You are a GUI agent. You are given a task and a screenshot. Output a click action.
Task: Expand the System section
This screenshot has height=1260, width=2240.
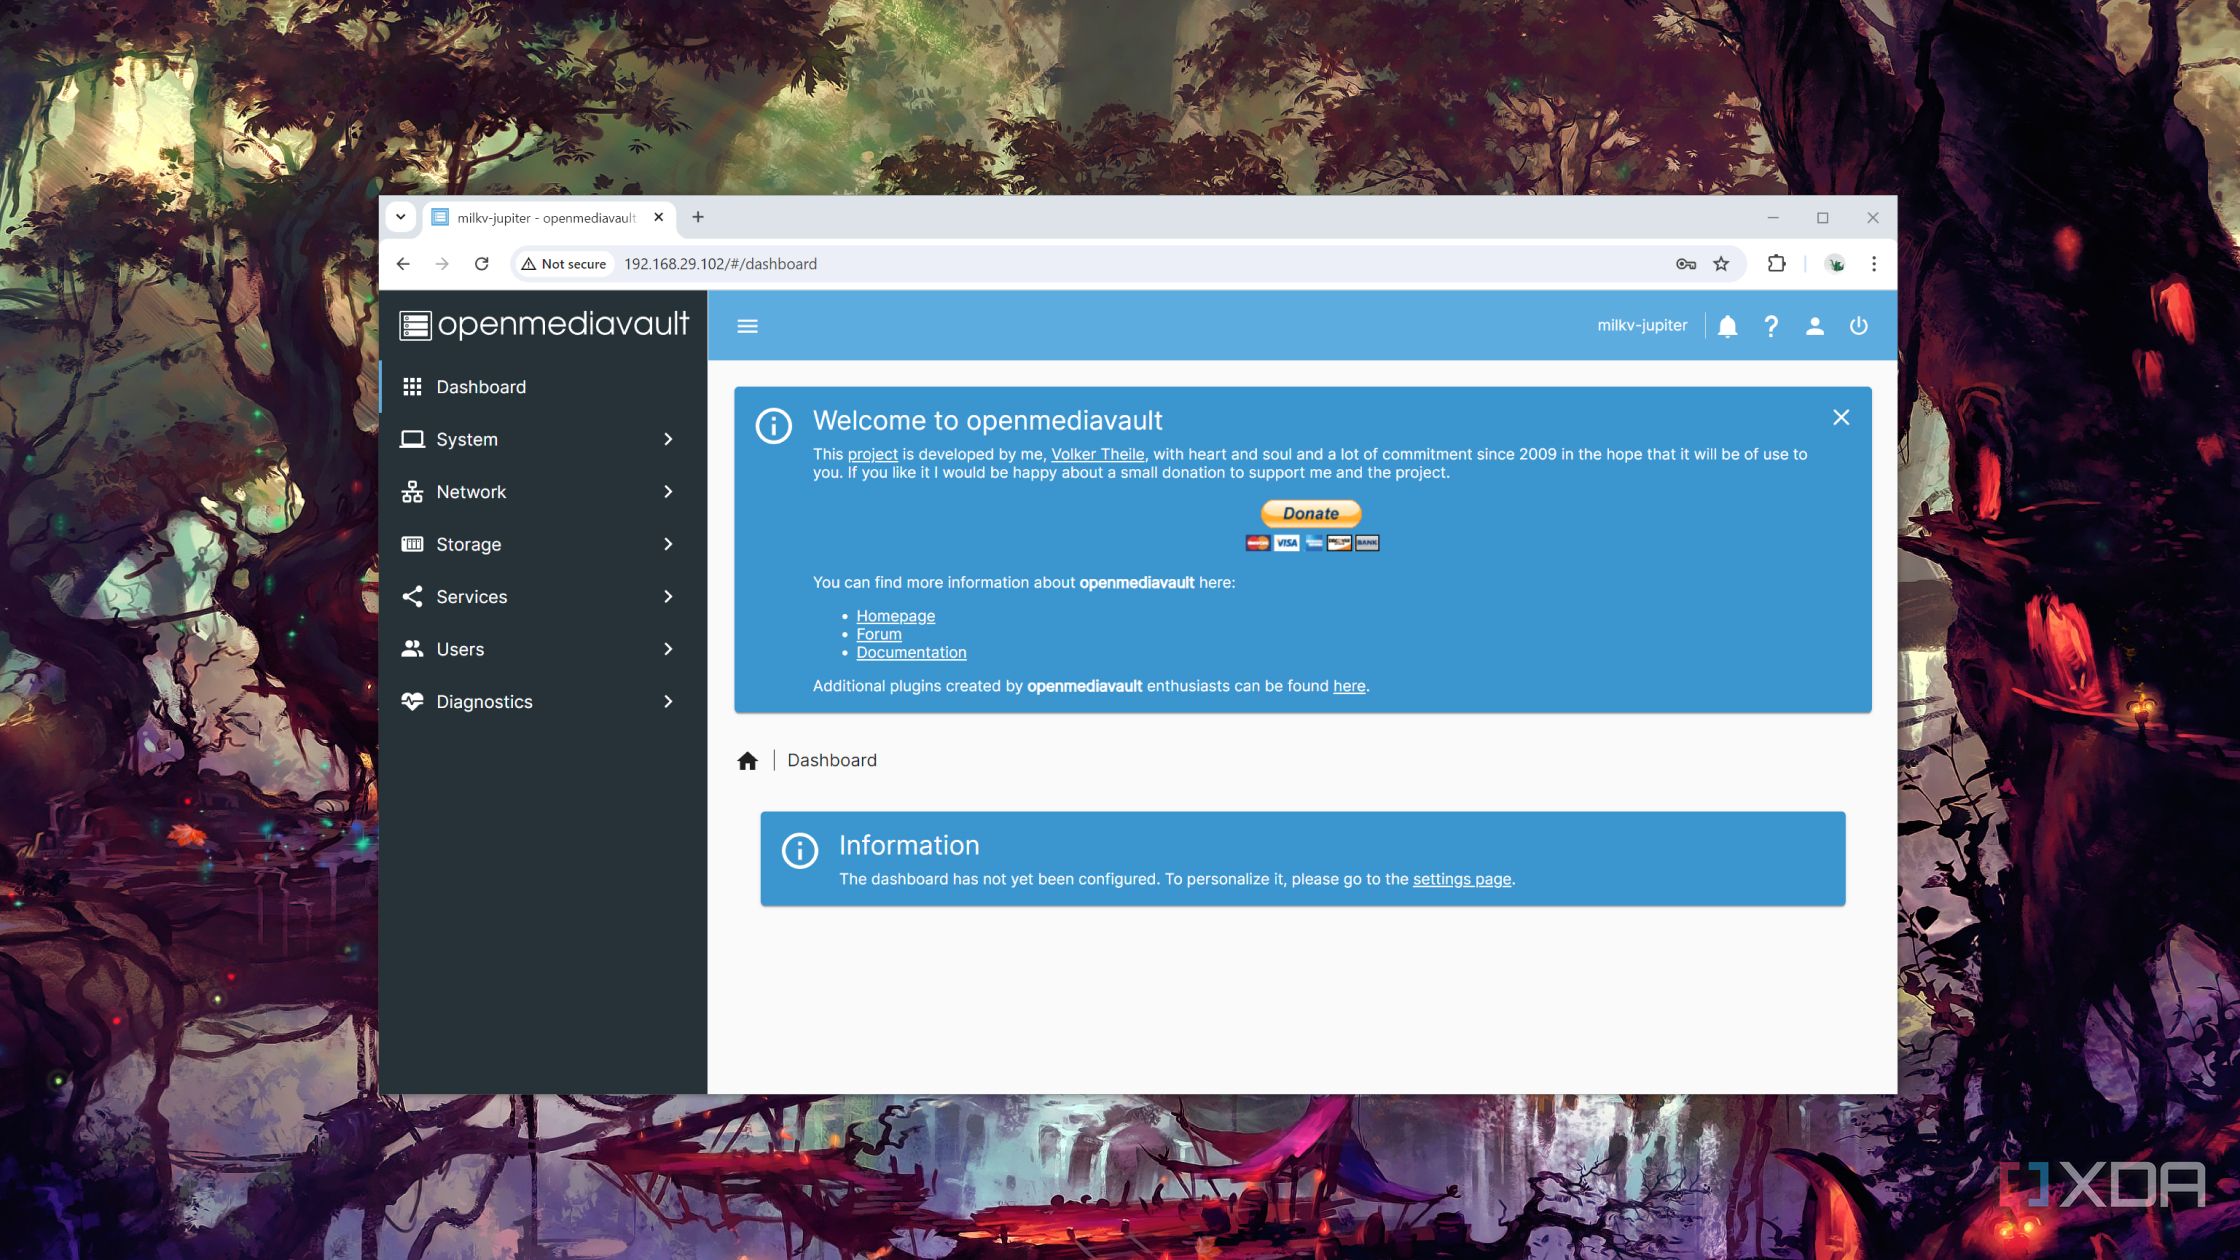[667, 439]
